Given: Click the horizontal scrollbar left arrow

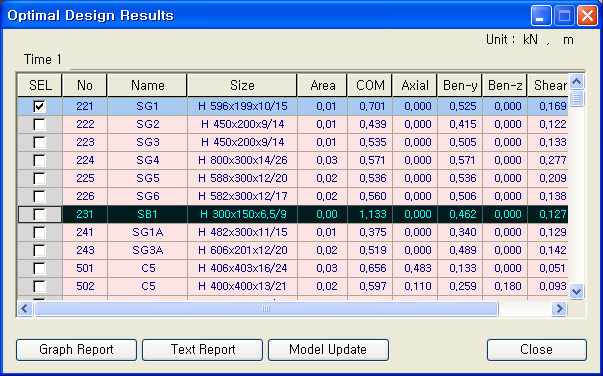Looking at the screenshot, I should [x=25, y=308].
